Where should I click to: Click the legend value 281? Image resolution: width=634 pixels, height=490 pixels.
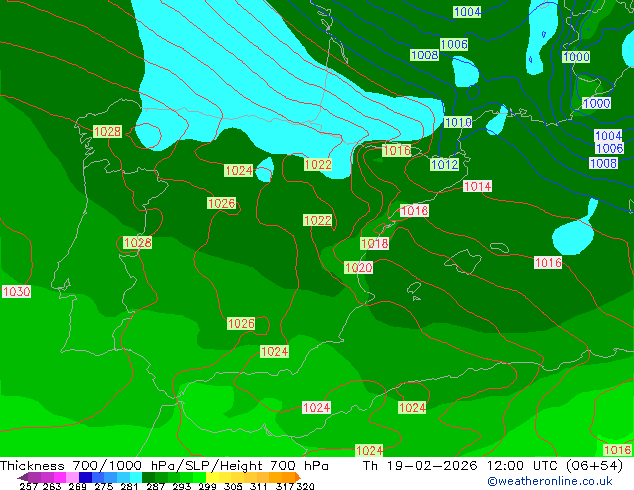[x=129, y=486]
